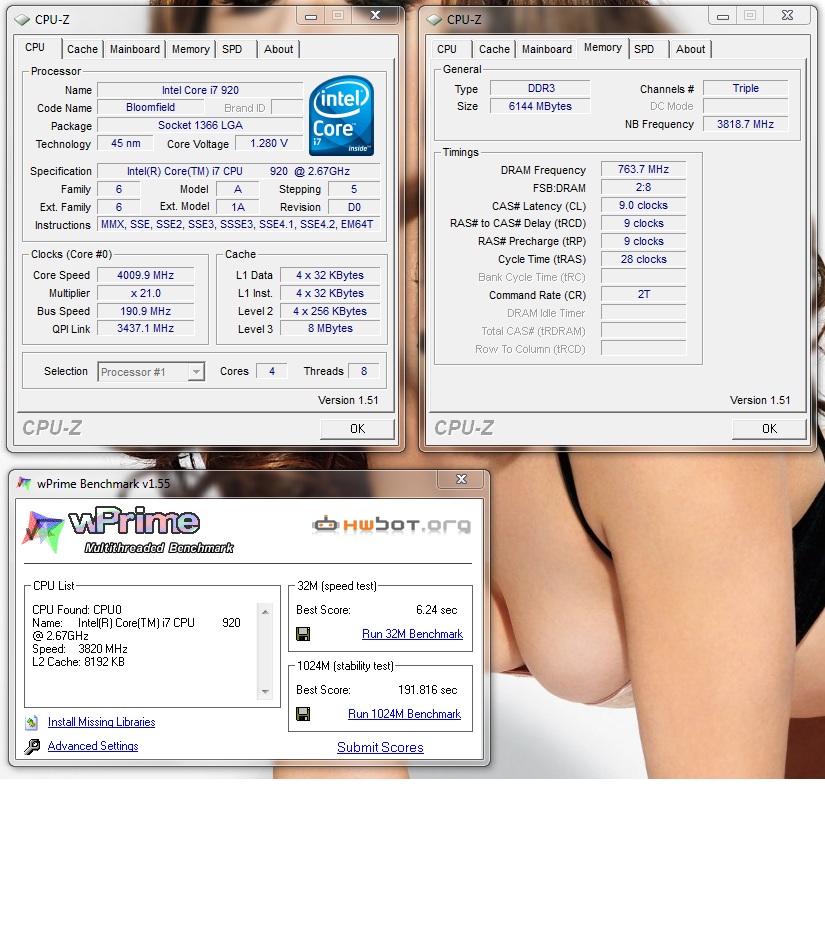Click the NB Frequency value 3818.7 MHz
This screenshot has height=936, width=825.
pyautogui.click(x=746, y=124)
